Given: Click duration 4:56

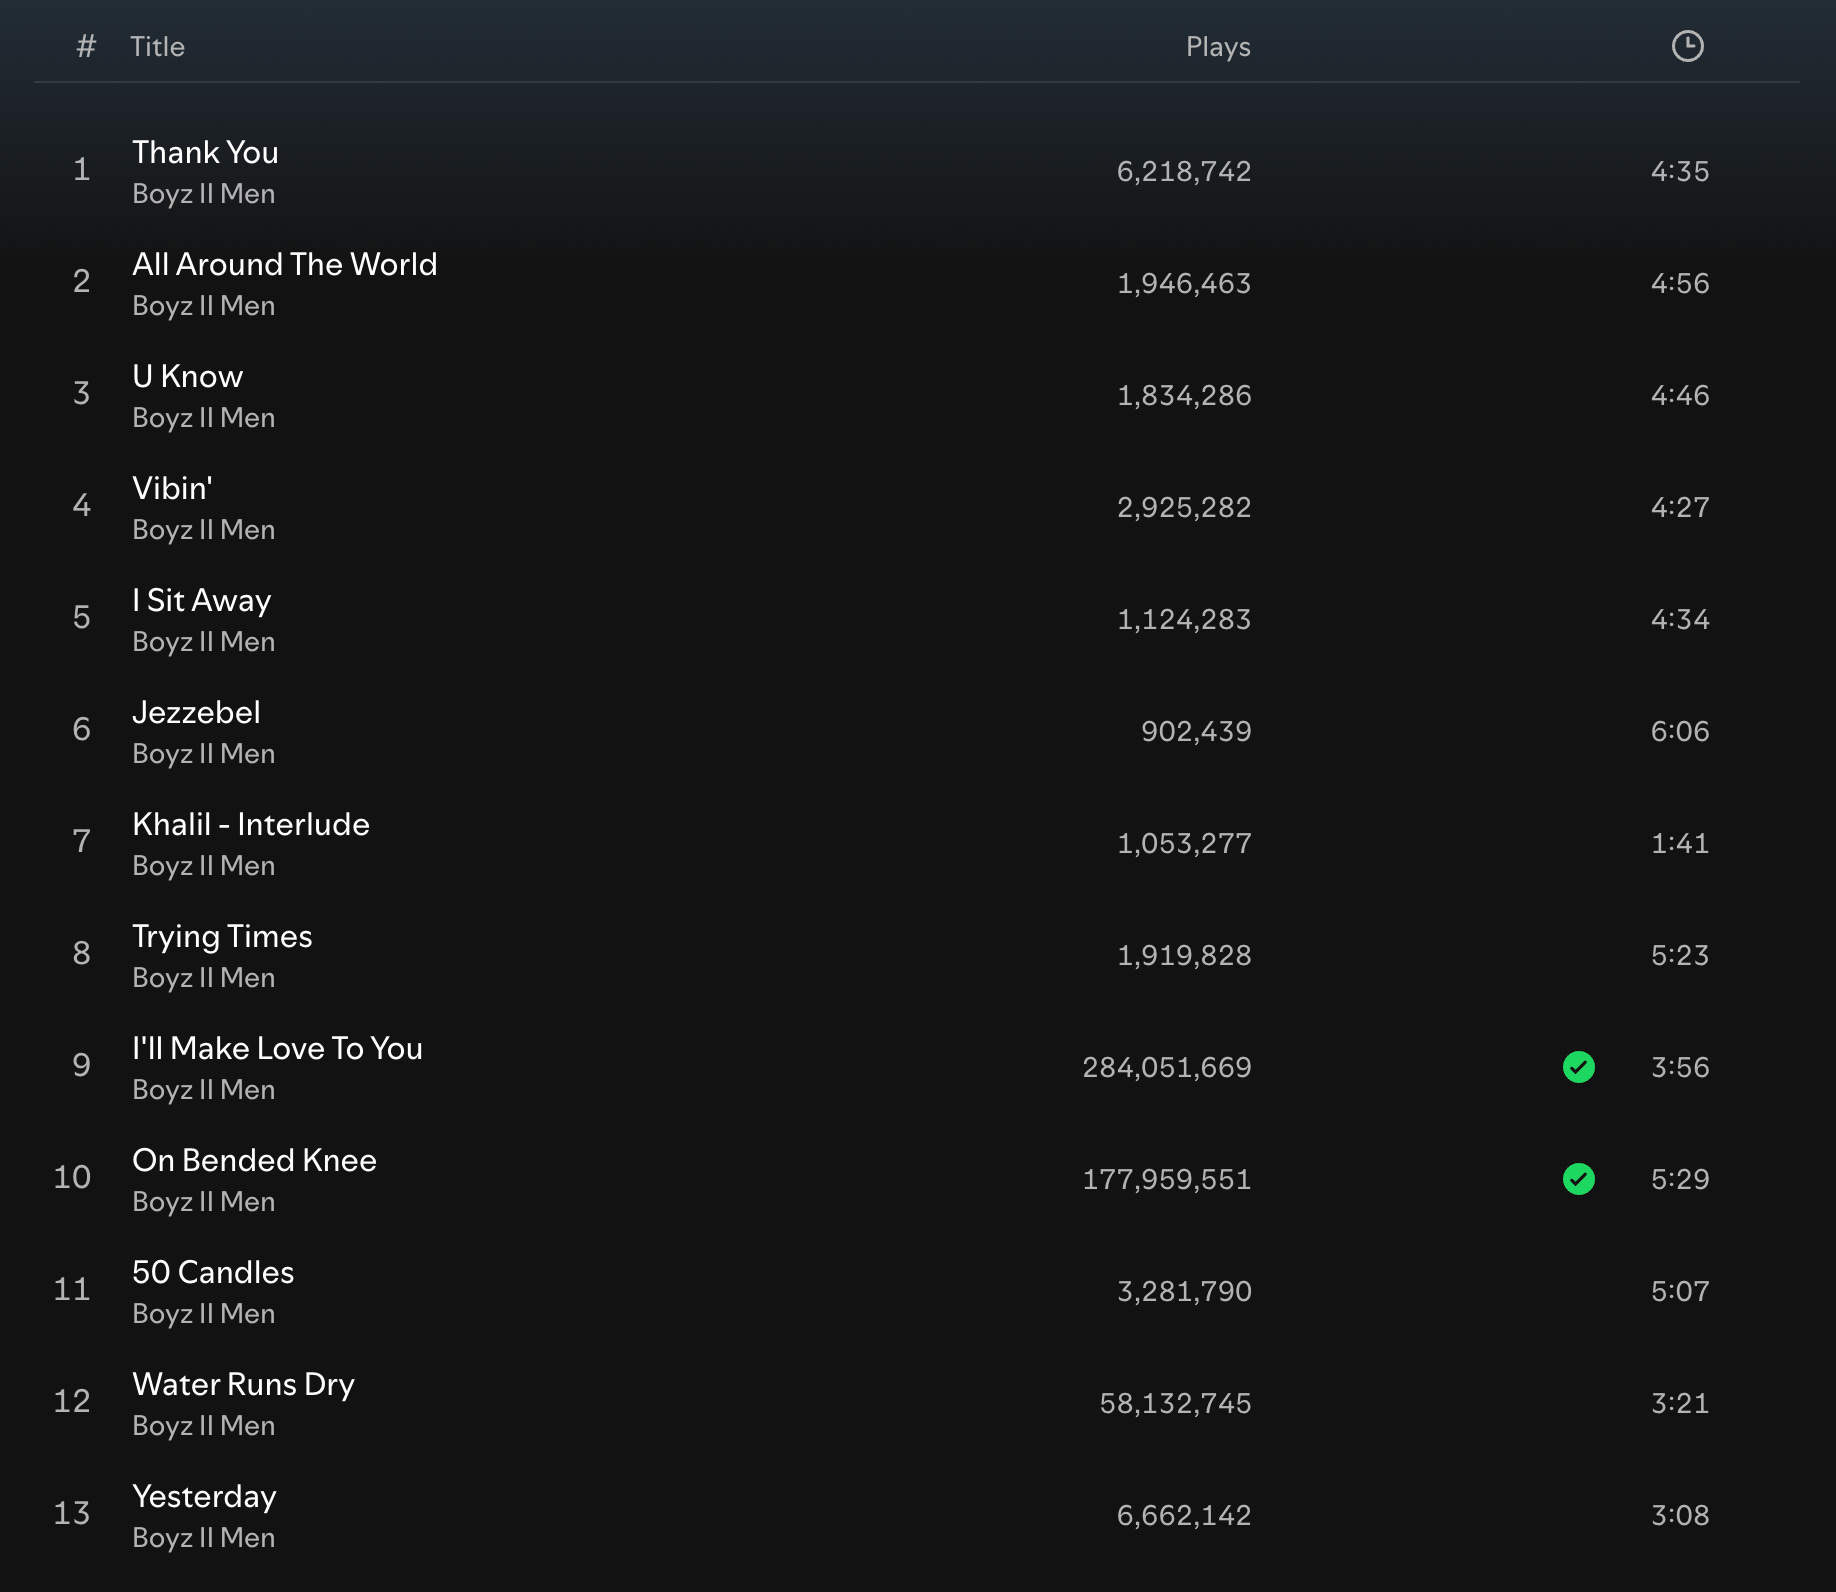Looking at the screenshot, I should click(1680, 283).
